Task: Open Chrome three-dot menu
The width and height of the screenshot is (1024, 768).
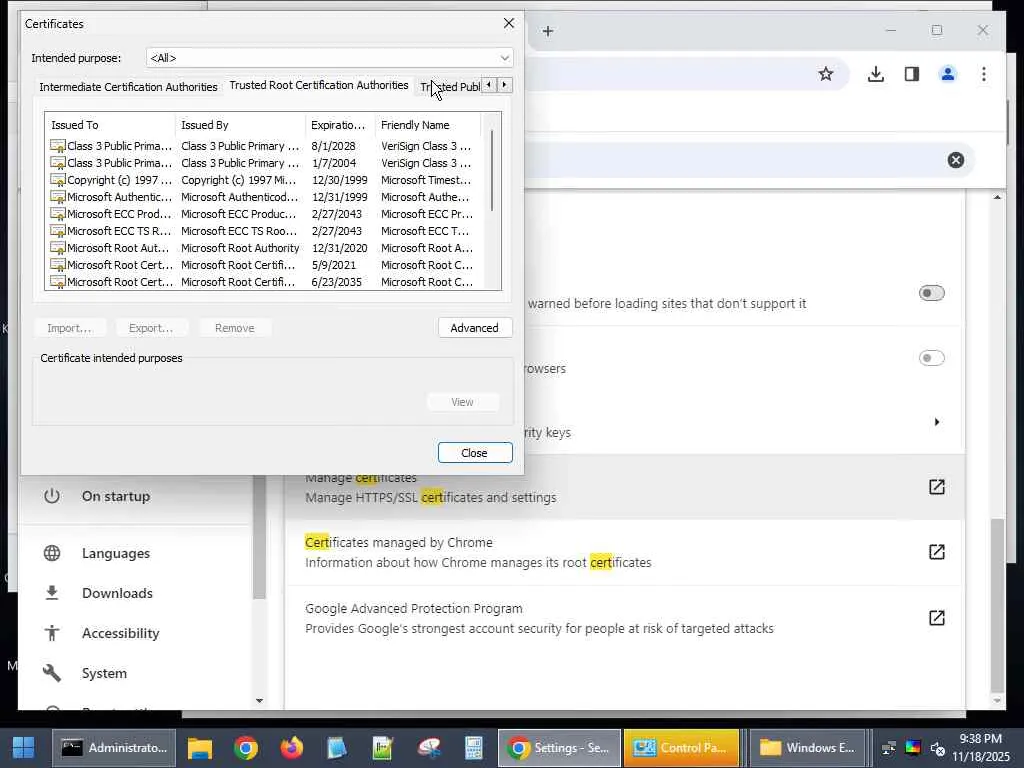Action: (x=984, y=74)
